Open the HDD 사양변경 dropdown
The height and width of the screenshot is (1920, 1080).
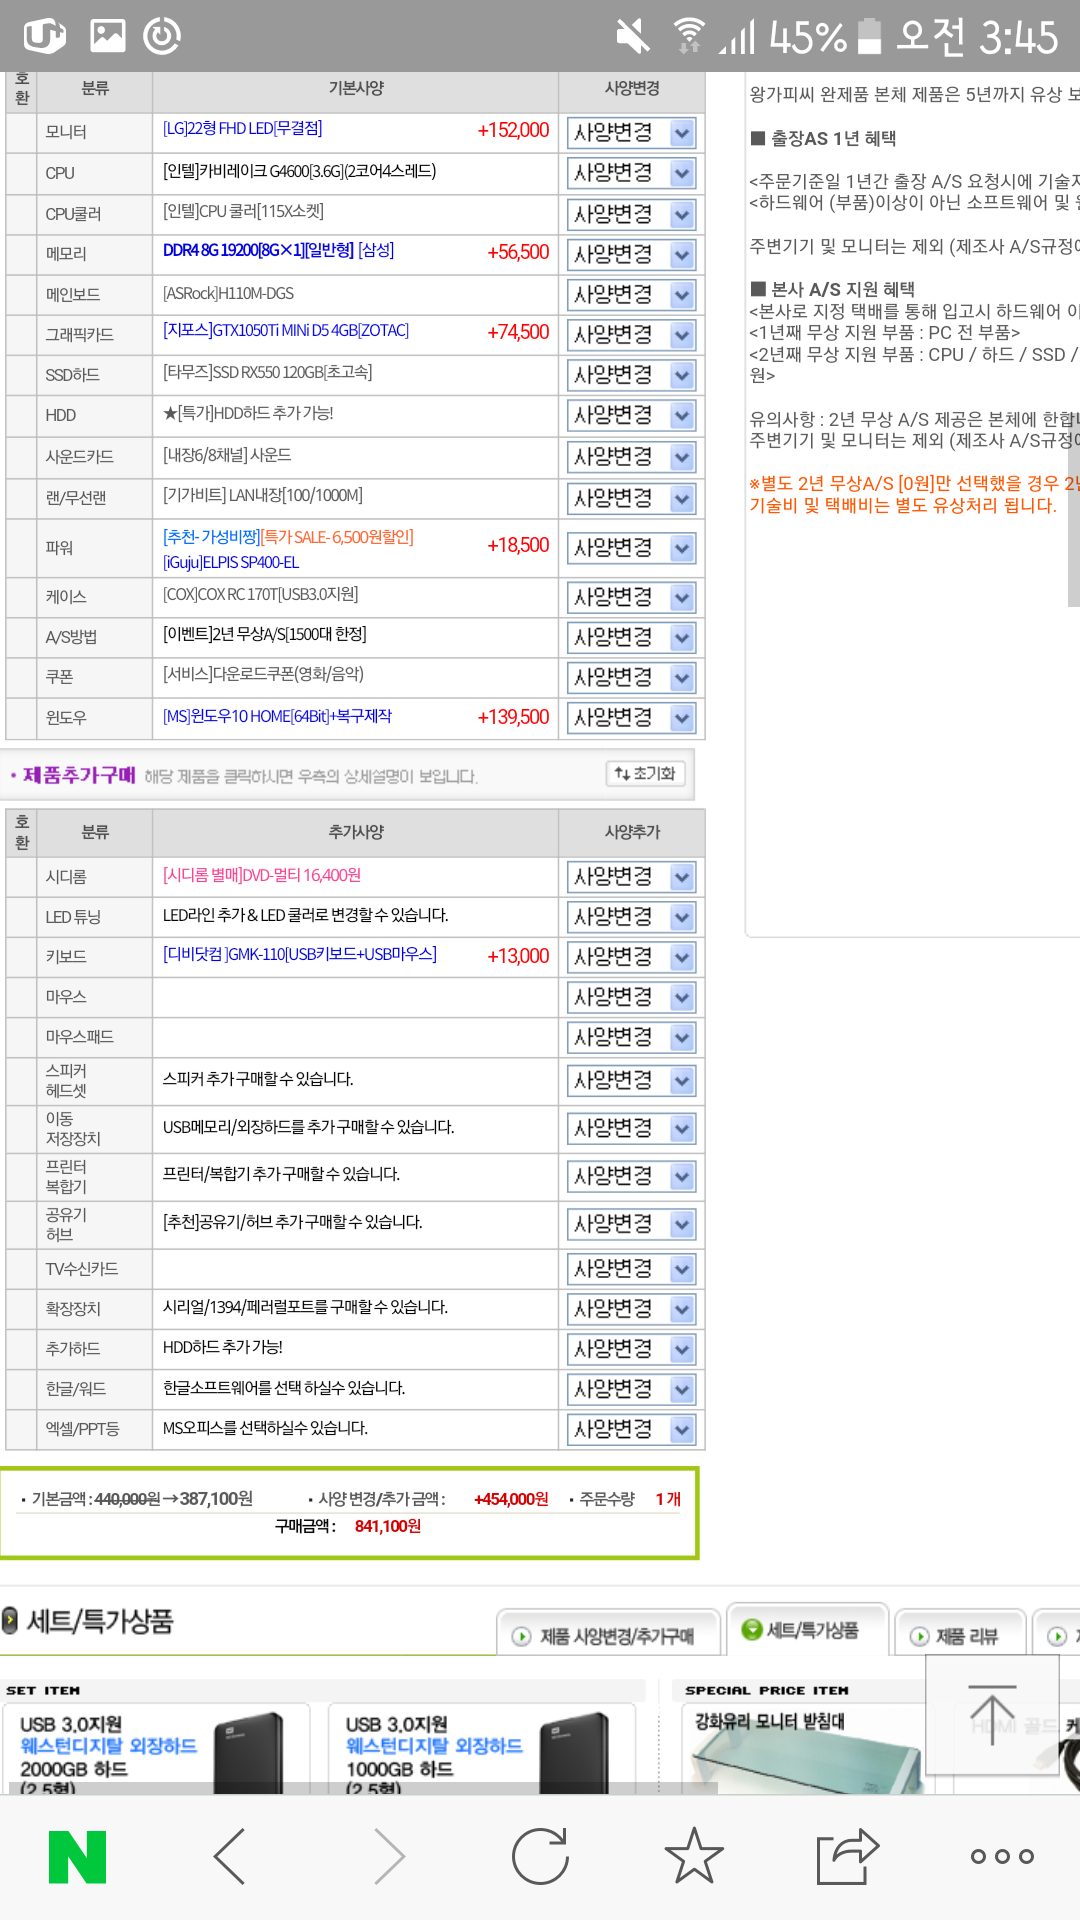631,415
